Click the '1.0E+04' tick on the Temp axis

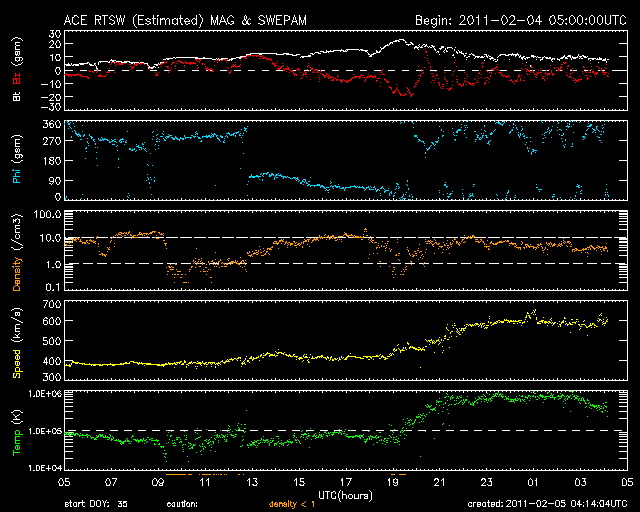tap(45, 468)
